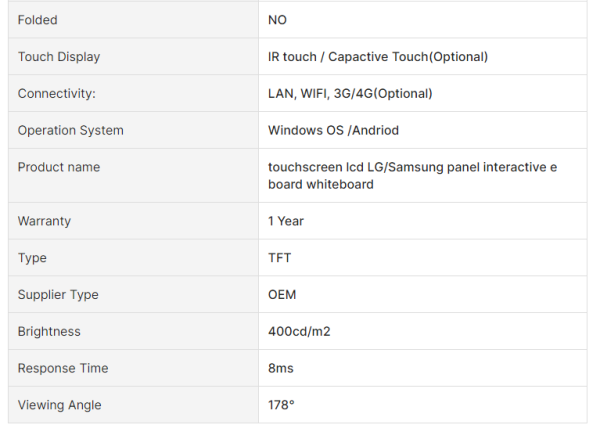Click the 'Warranty' row label
600x432 pixels.
(44, 221)
